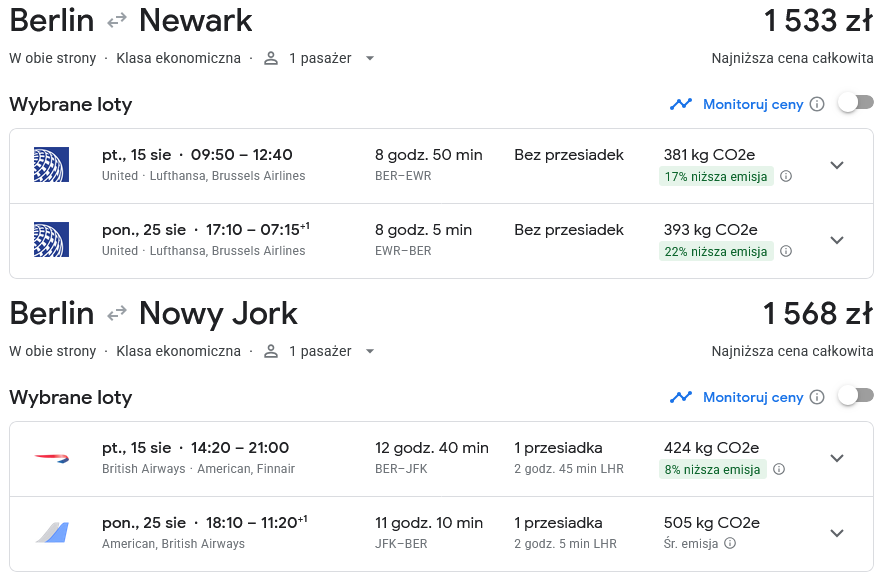Image resolution: width=884 pixels, height=581 pixels.
Task: Click EWR–BER route text
Action: pos(403,251)
